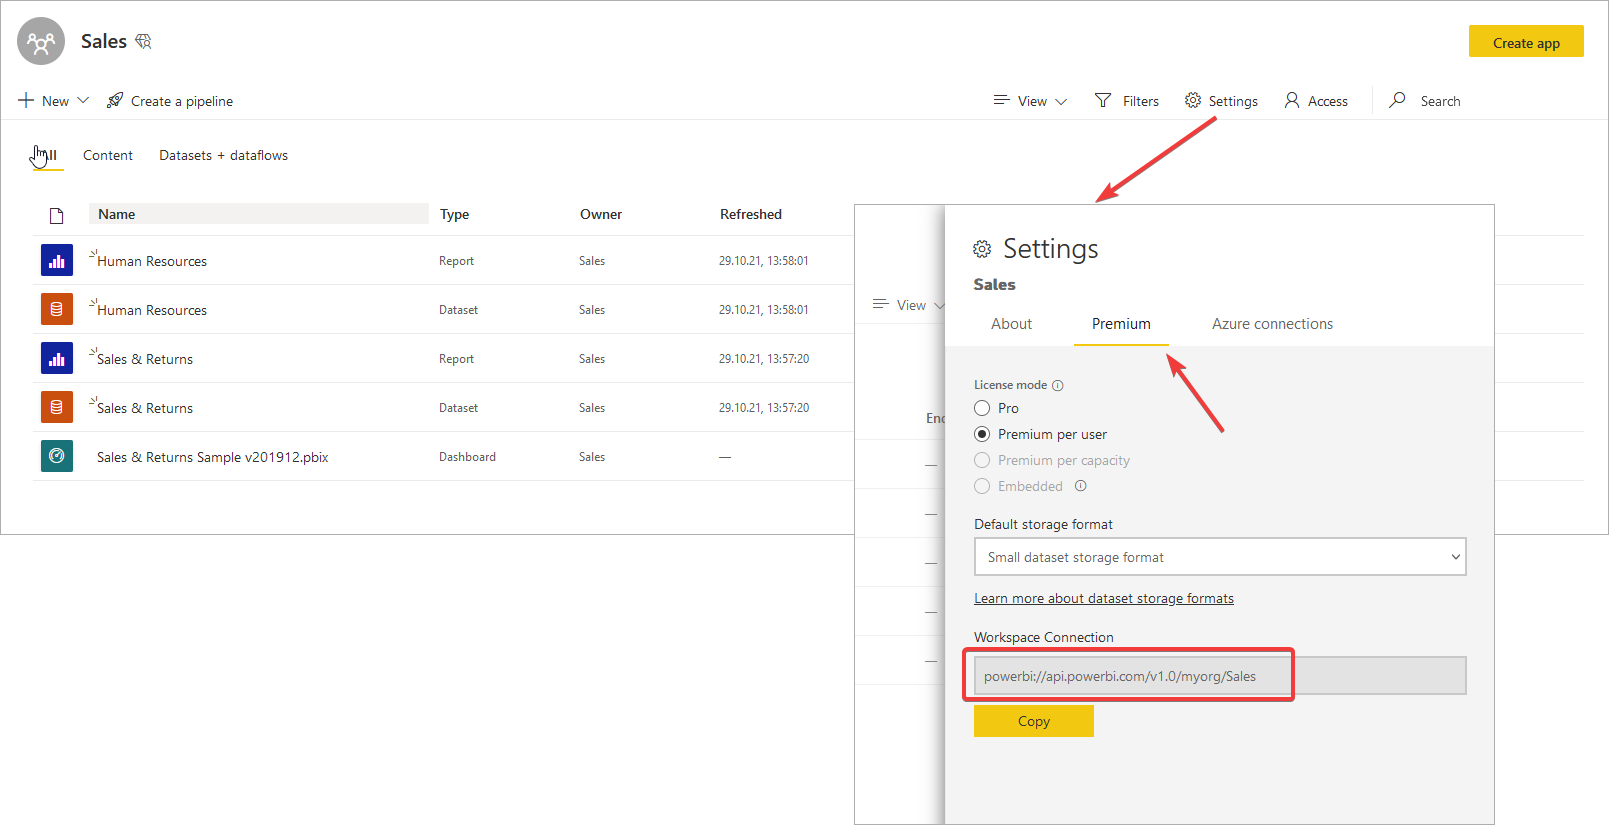Open the View dropdown menu
1611x827 pixels.
[x=1031, y=101]
